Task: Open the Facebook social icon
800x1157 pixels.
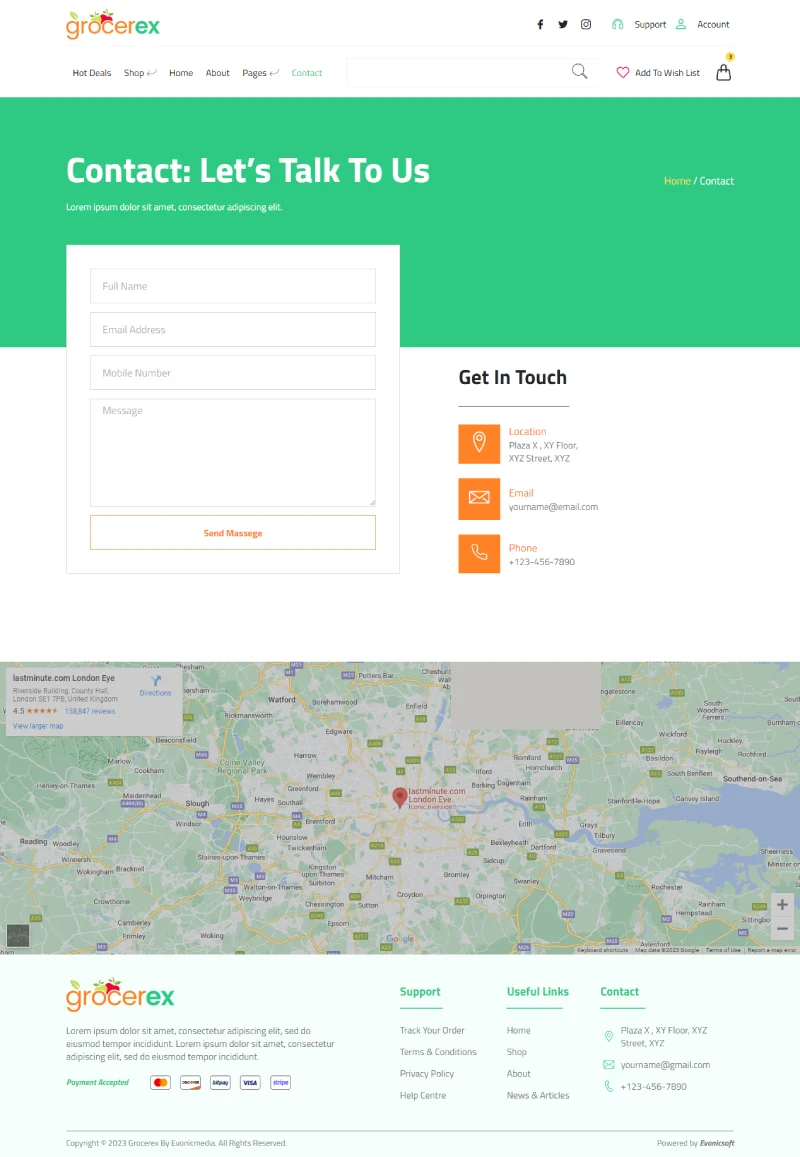Action: click(540, 24)
